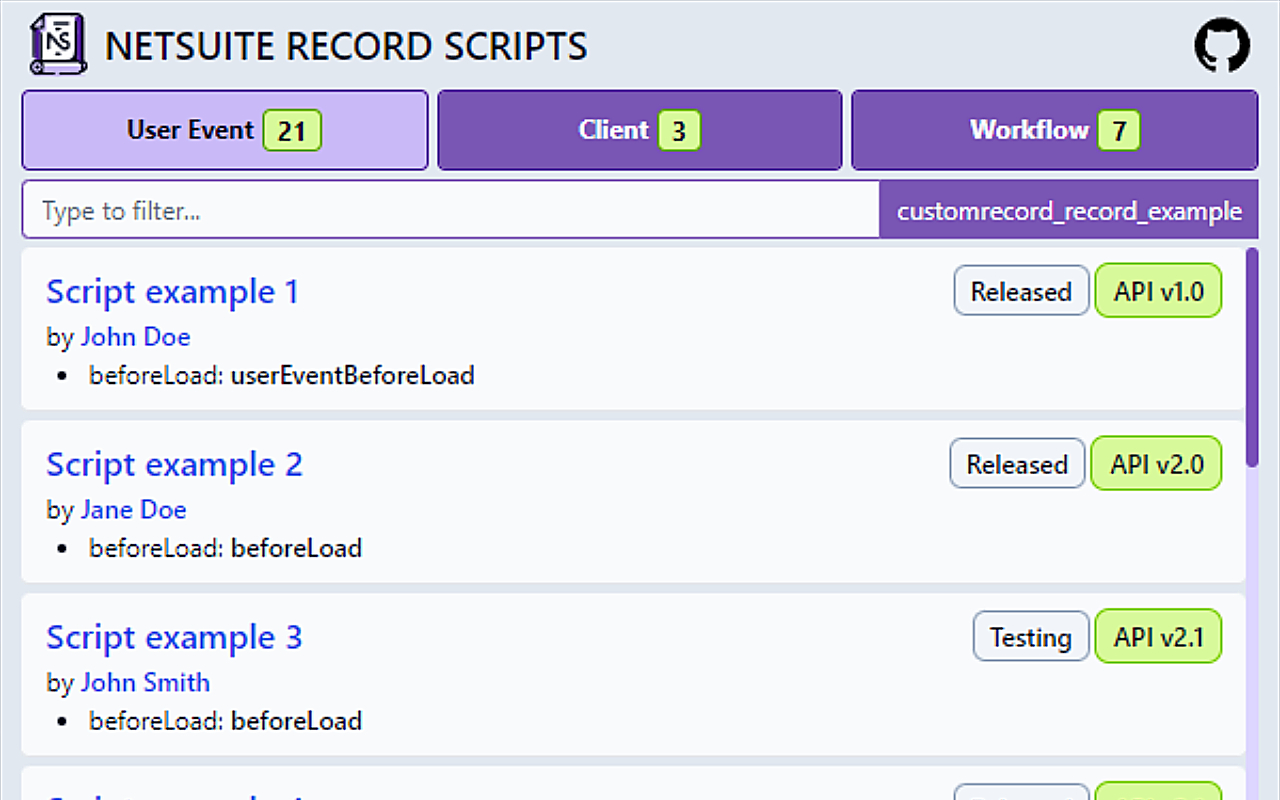Click the Client count badge showing 3
This screenshot has width=1280, height=800.
679,130
